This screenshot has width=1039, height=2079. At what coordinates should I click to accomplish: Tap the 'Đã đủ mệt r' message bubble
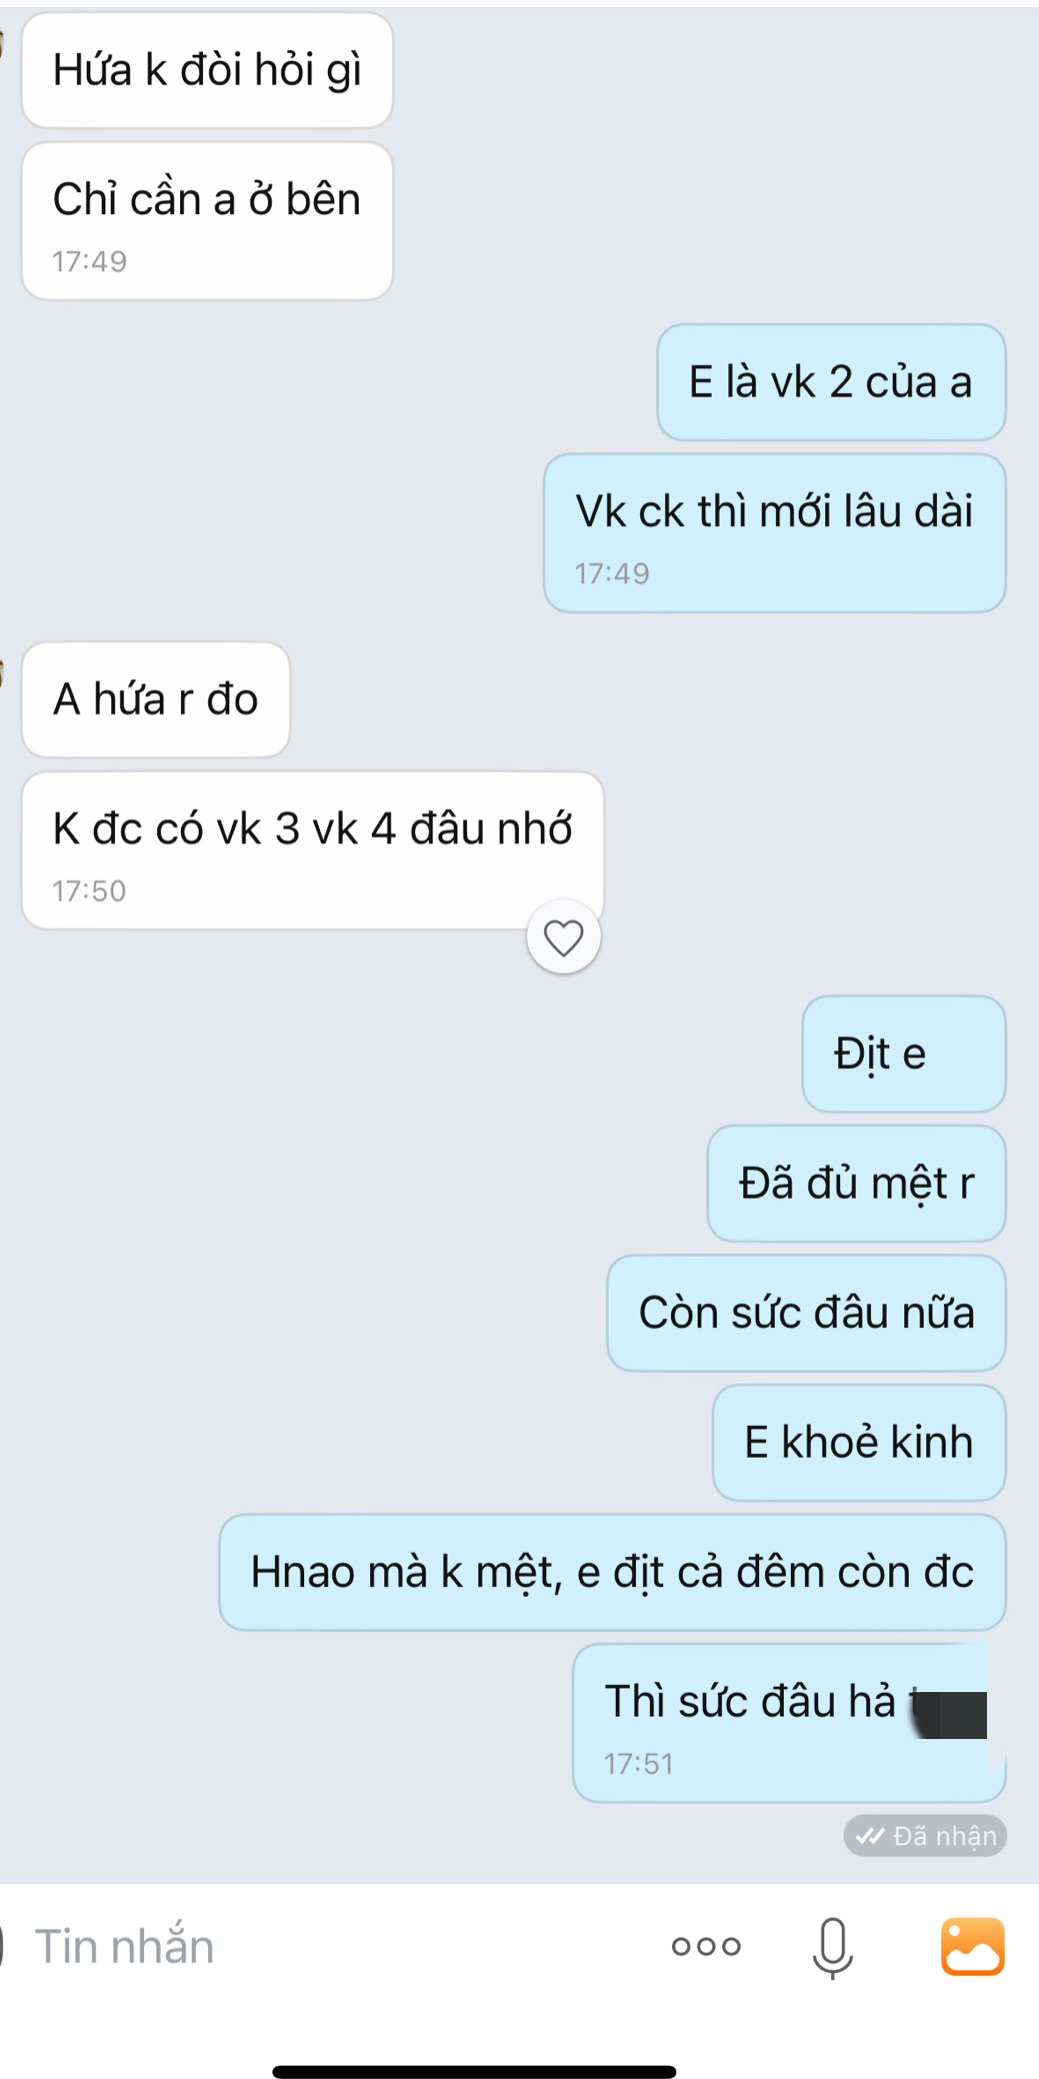pos(856,1183)
